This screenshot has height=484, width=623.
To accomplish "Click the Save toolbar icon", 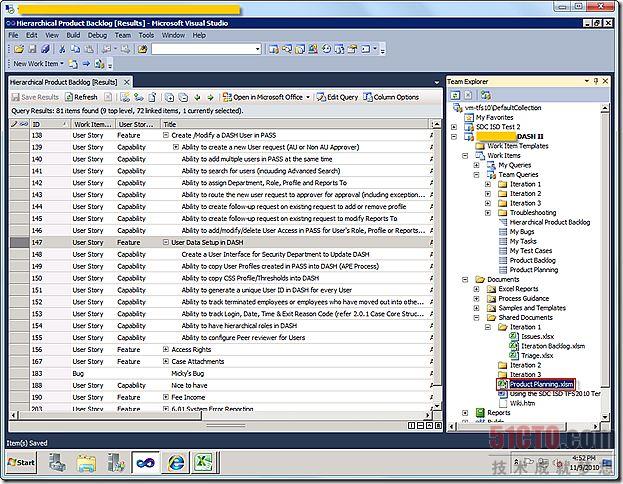I will coord(33,49).
